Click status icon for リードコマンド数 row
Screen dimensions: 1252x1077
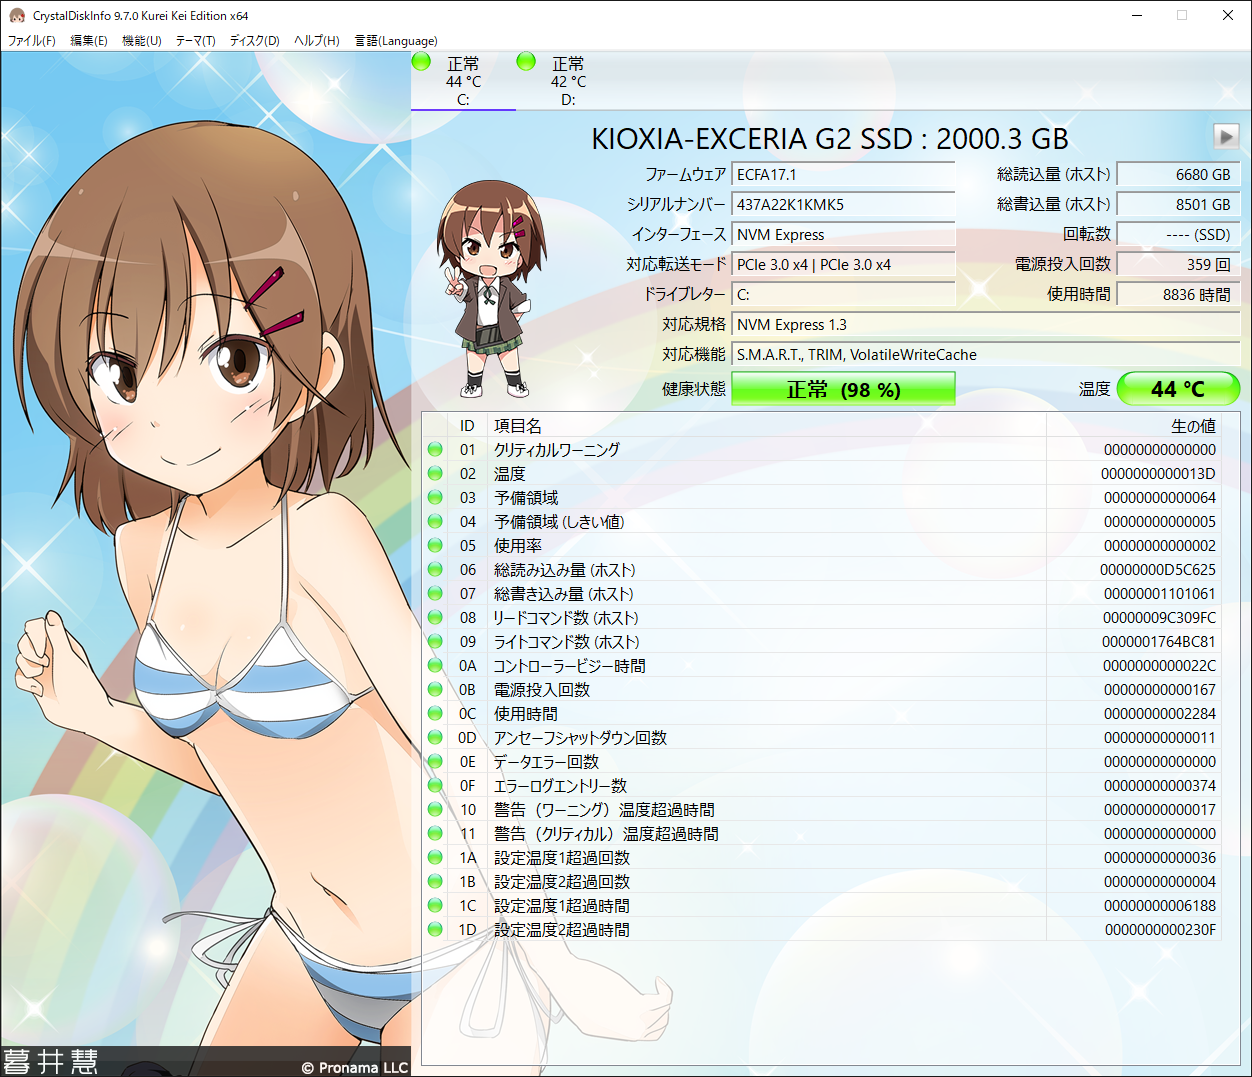tap(435, 617)
